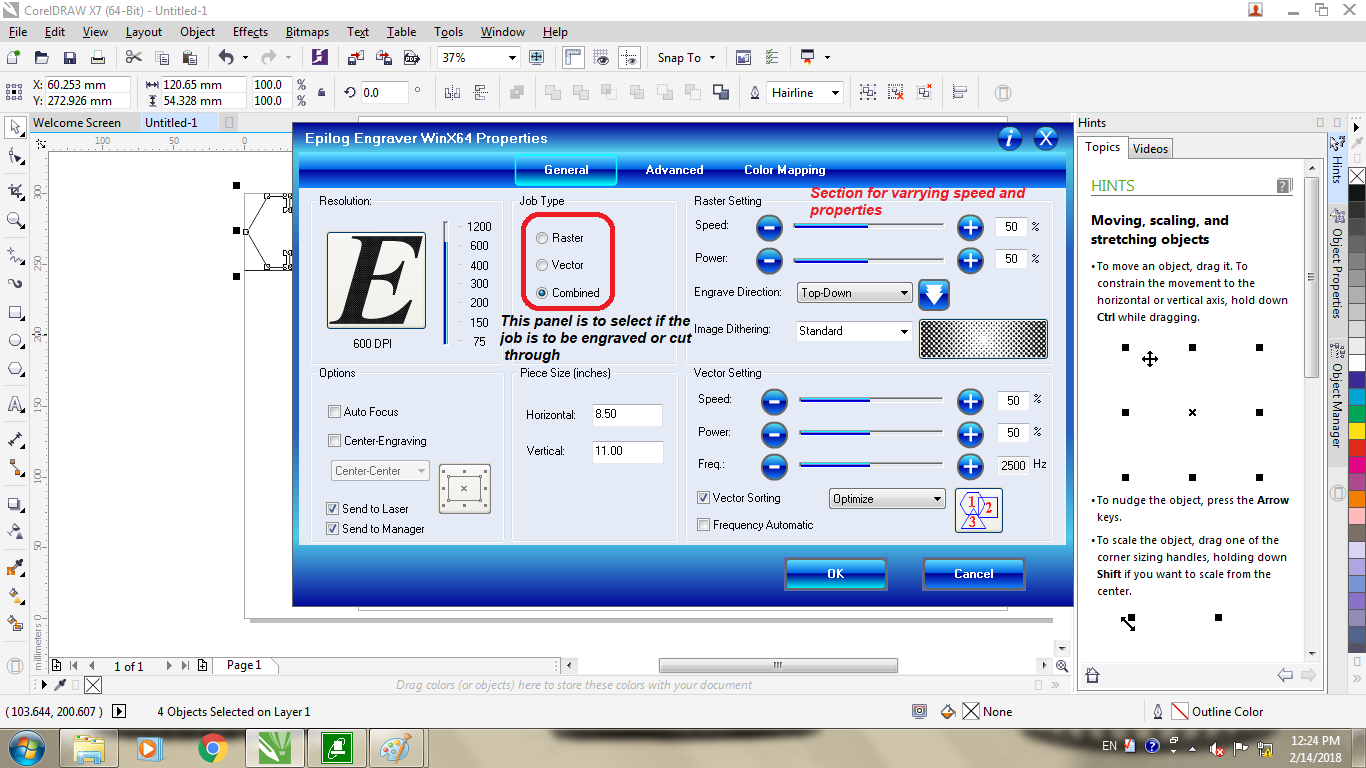The image size is (1366, 768).
Task: Switch to the Advanced tab
Action: 674,170
